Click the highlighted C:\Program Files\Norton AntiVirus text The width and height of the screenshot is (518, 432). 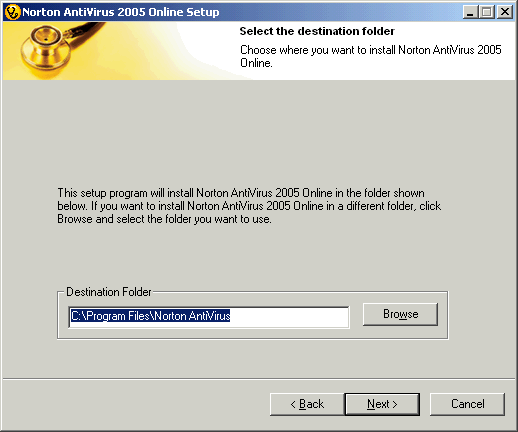[x=150, y=316]
